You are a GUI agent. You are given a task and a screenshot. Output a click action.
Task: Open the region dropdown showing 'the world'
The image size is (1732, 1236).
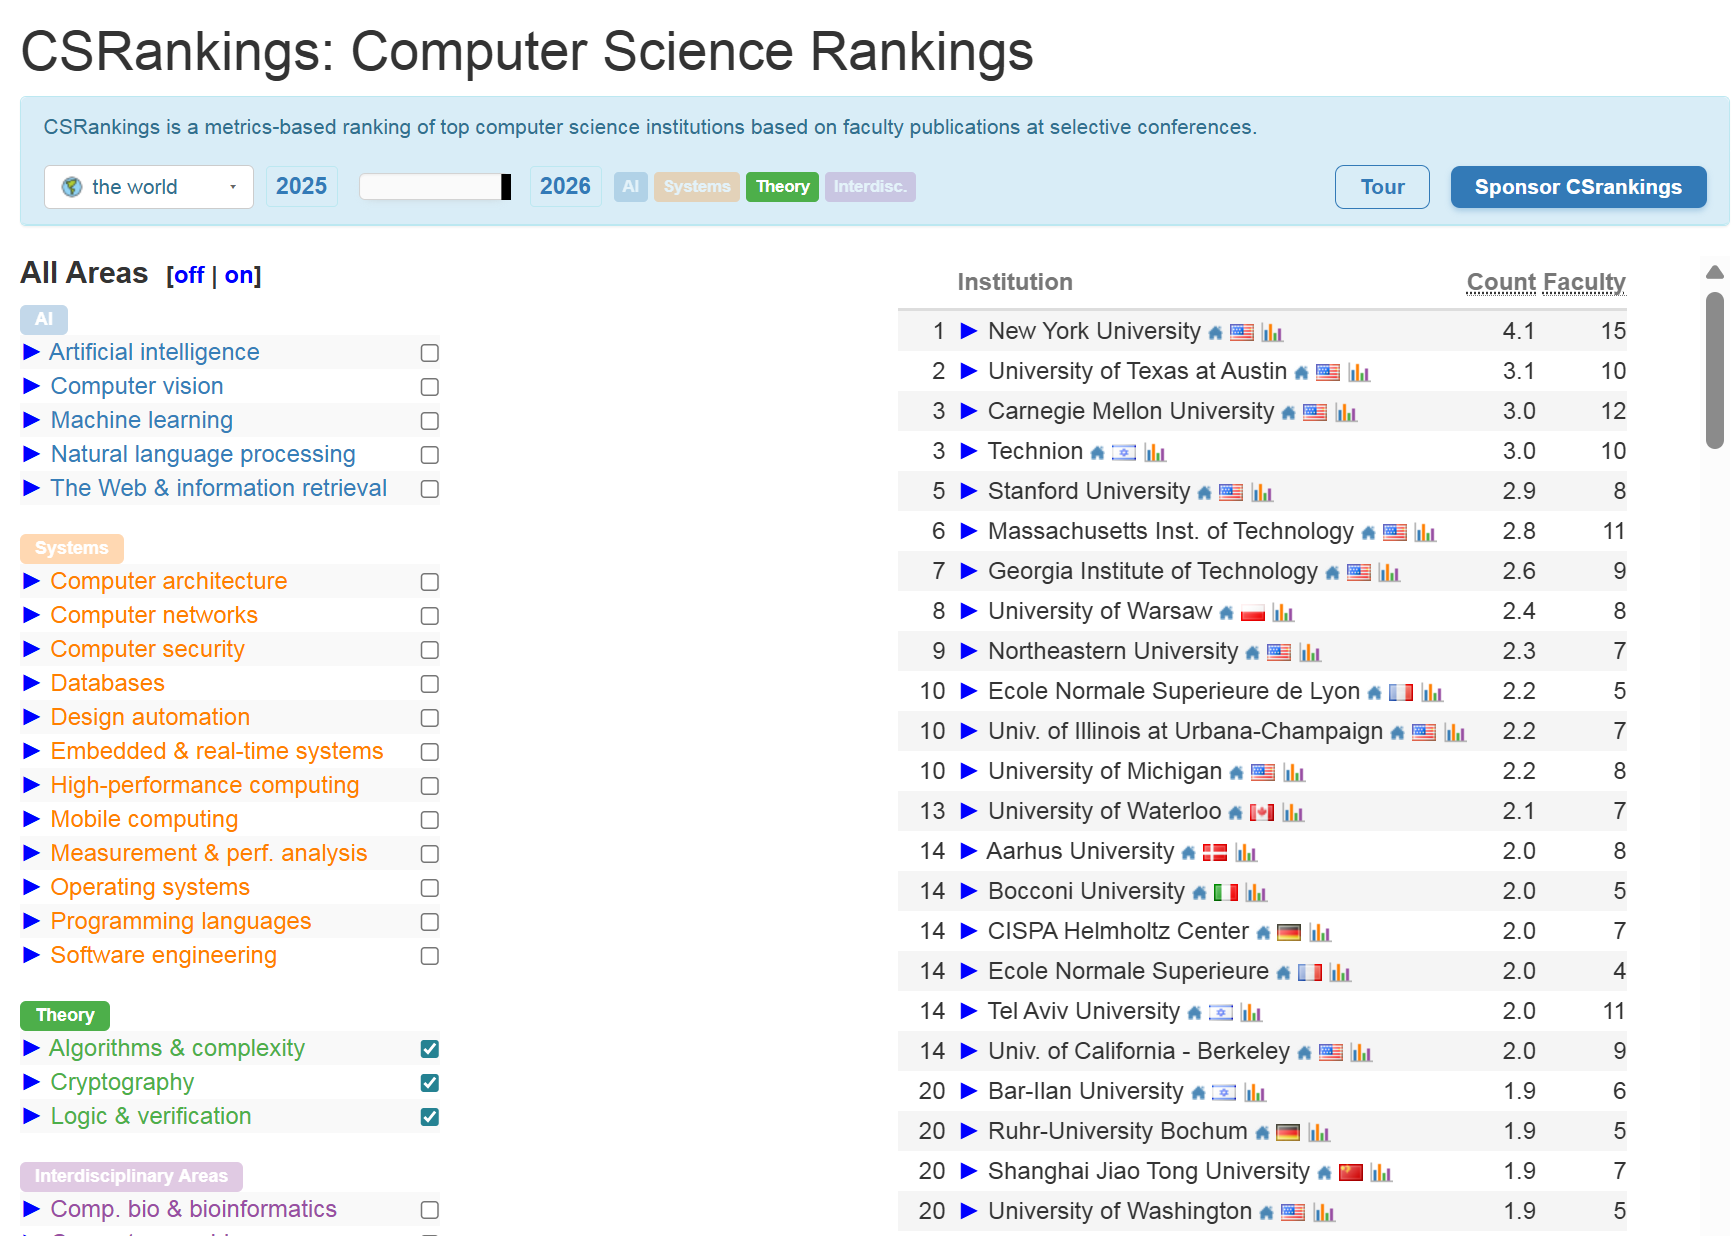tap(149, 187)
